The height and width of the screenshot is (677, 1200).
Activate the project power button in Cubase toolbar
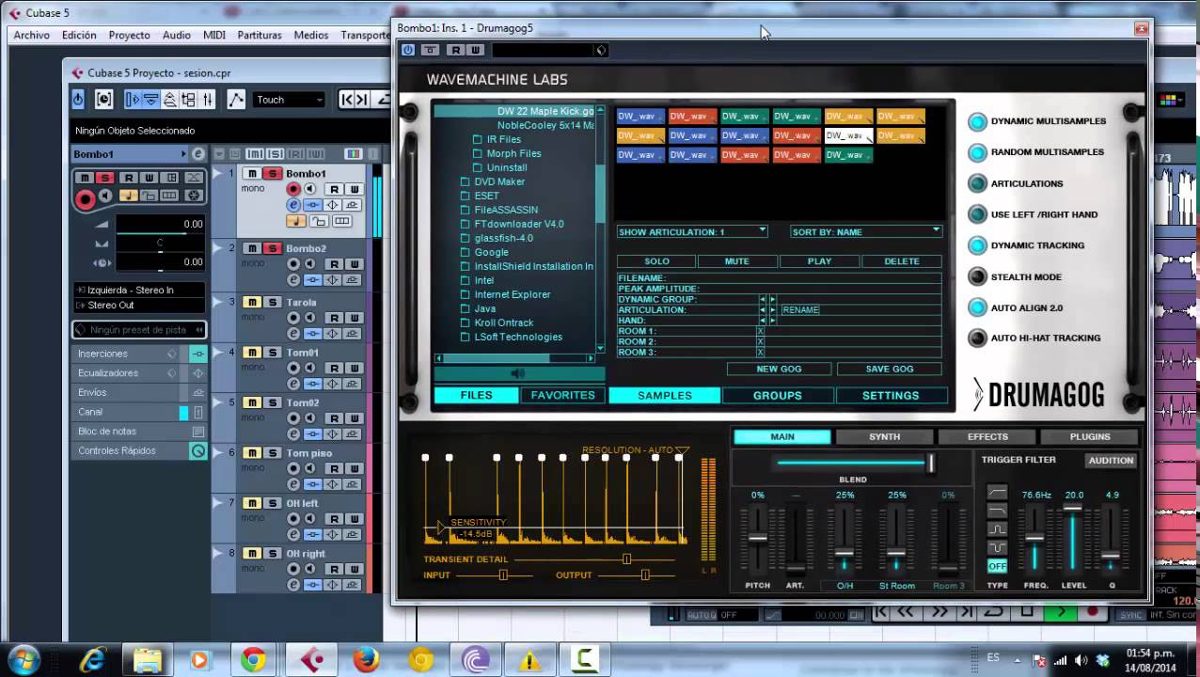pyautogui.click(x=79, y=99)
